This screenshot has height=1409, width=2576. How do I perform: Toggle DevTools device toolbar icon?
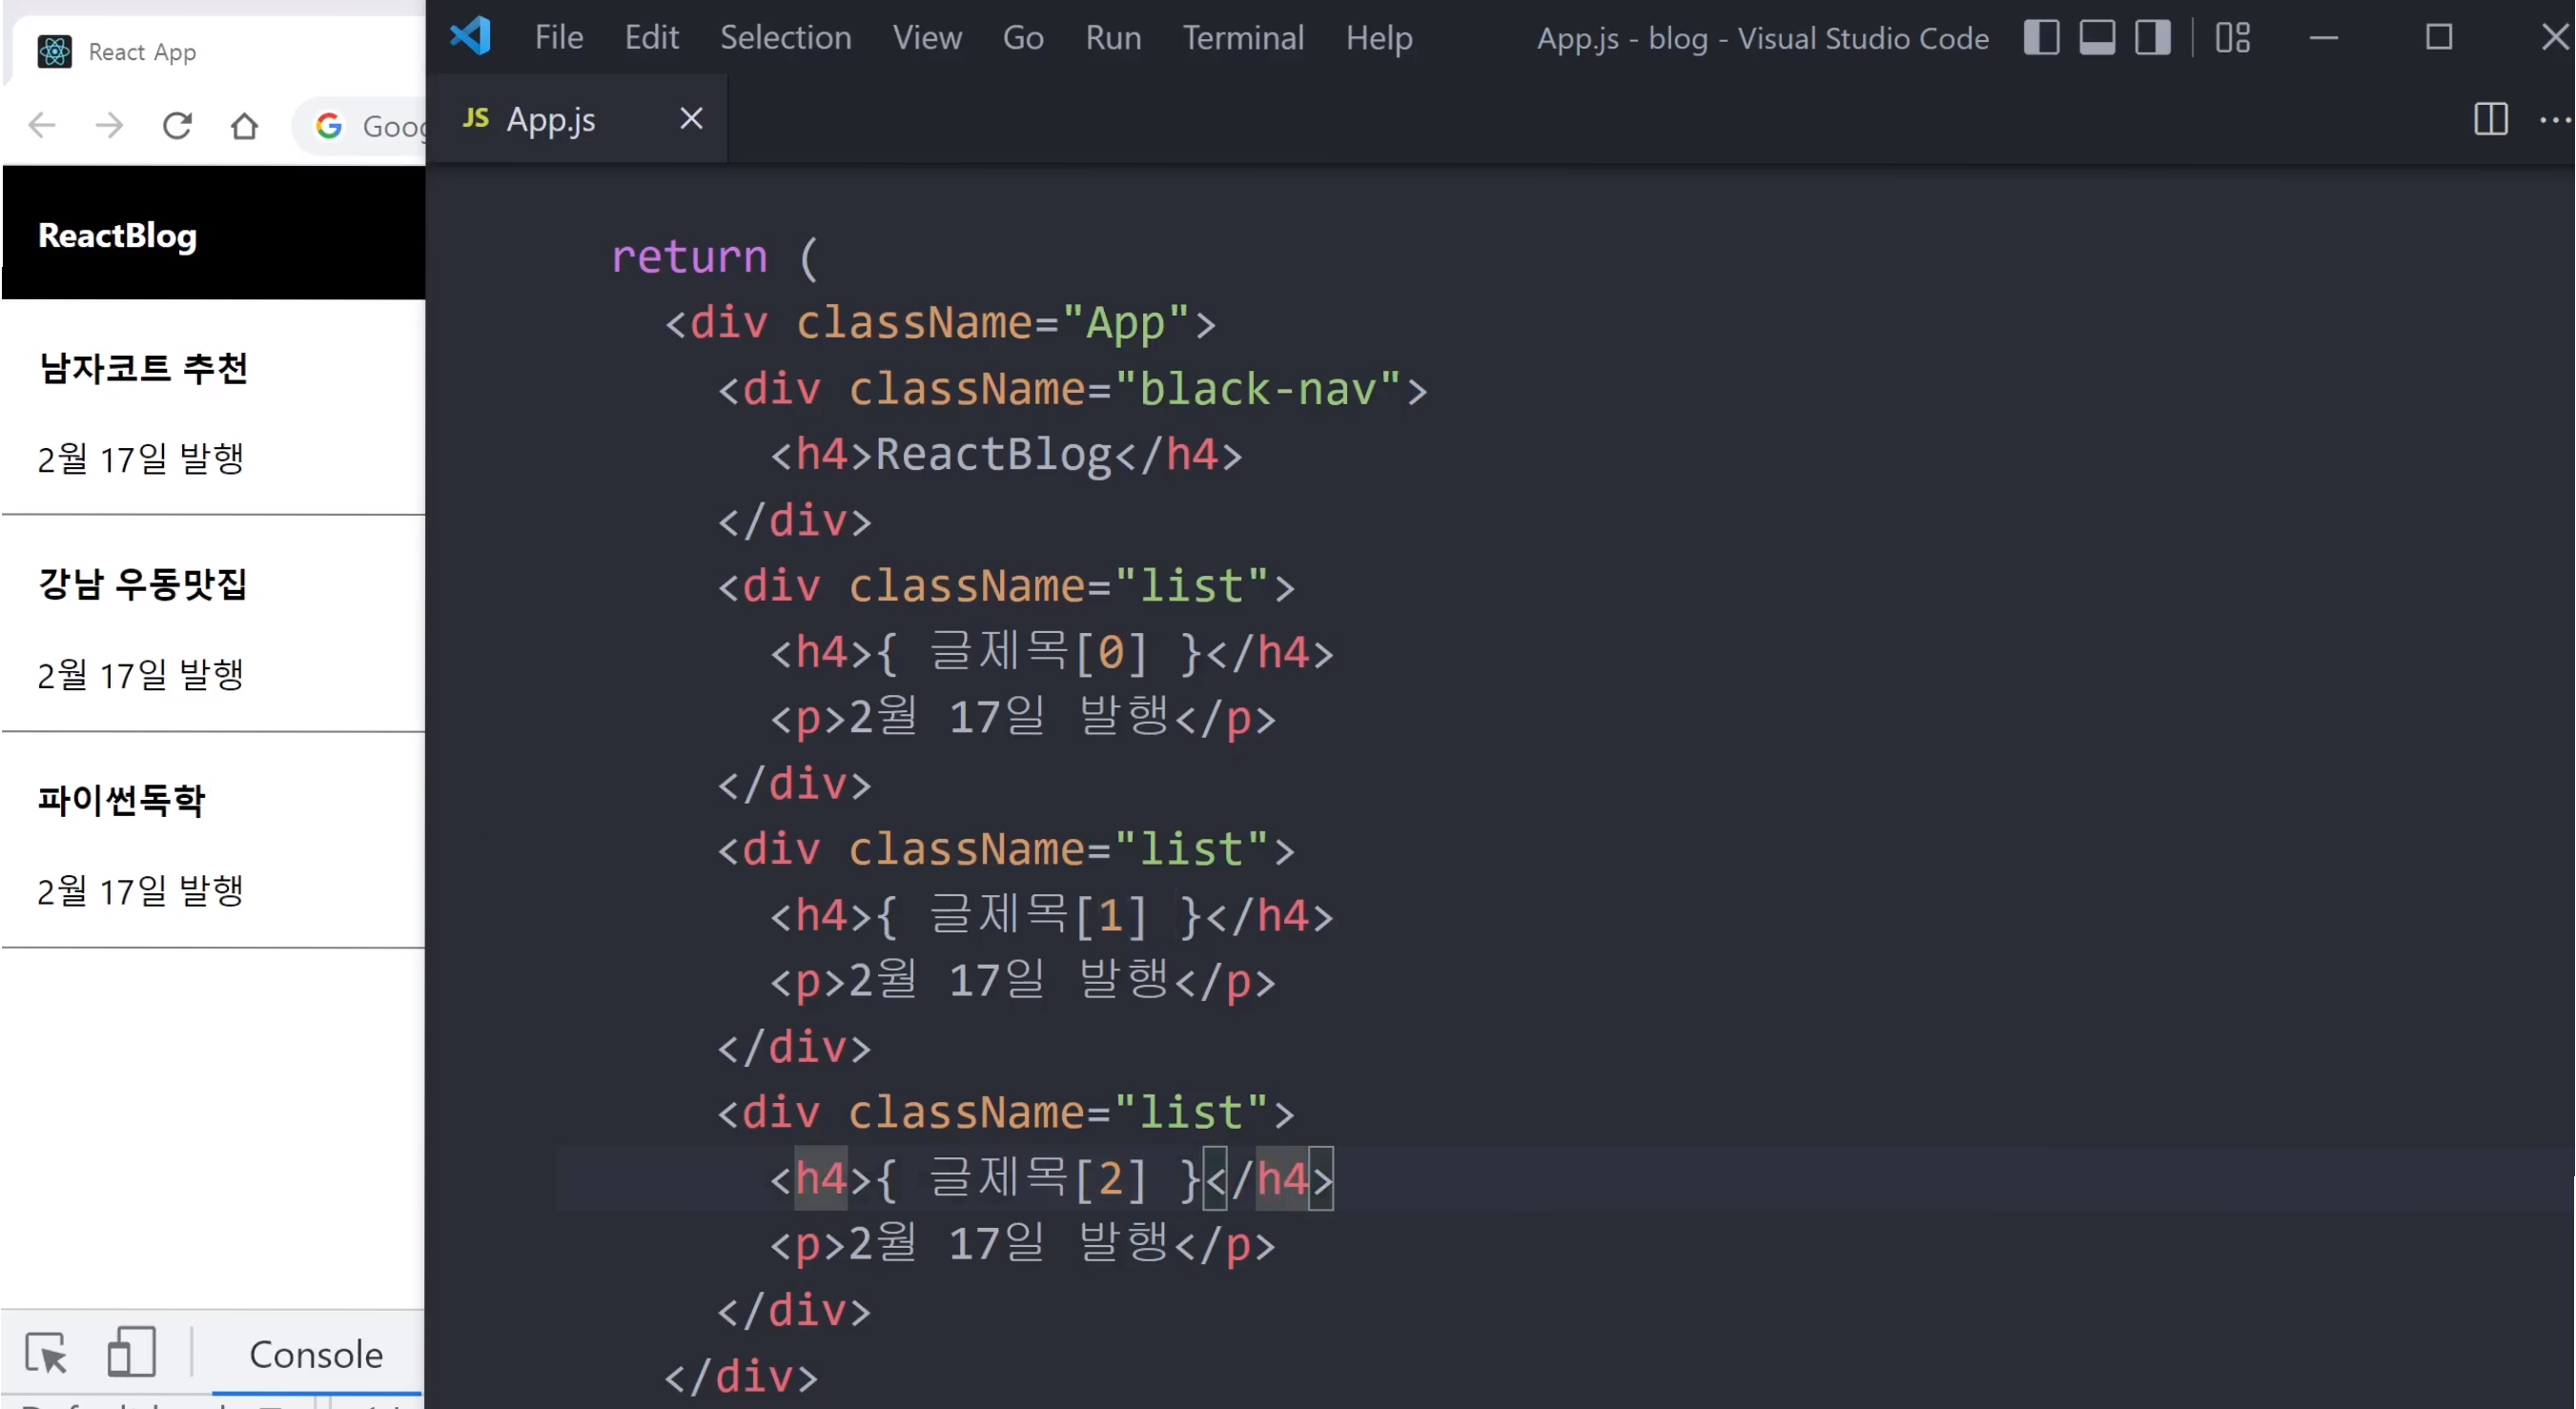pyautogui.click(x=131, y=1353)
